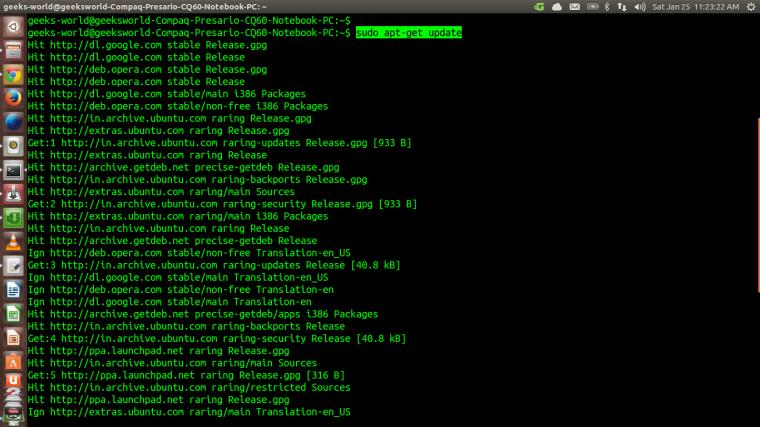760x427 pixels.
Task: Click the terminal window title in top bar
Action: click(135, 7)
